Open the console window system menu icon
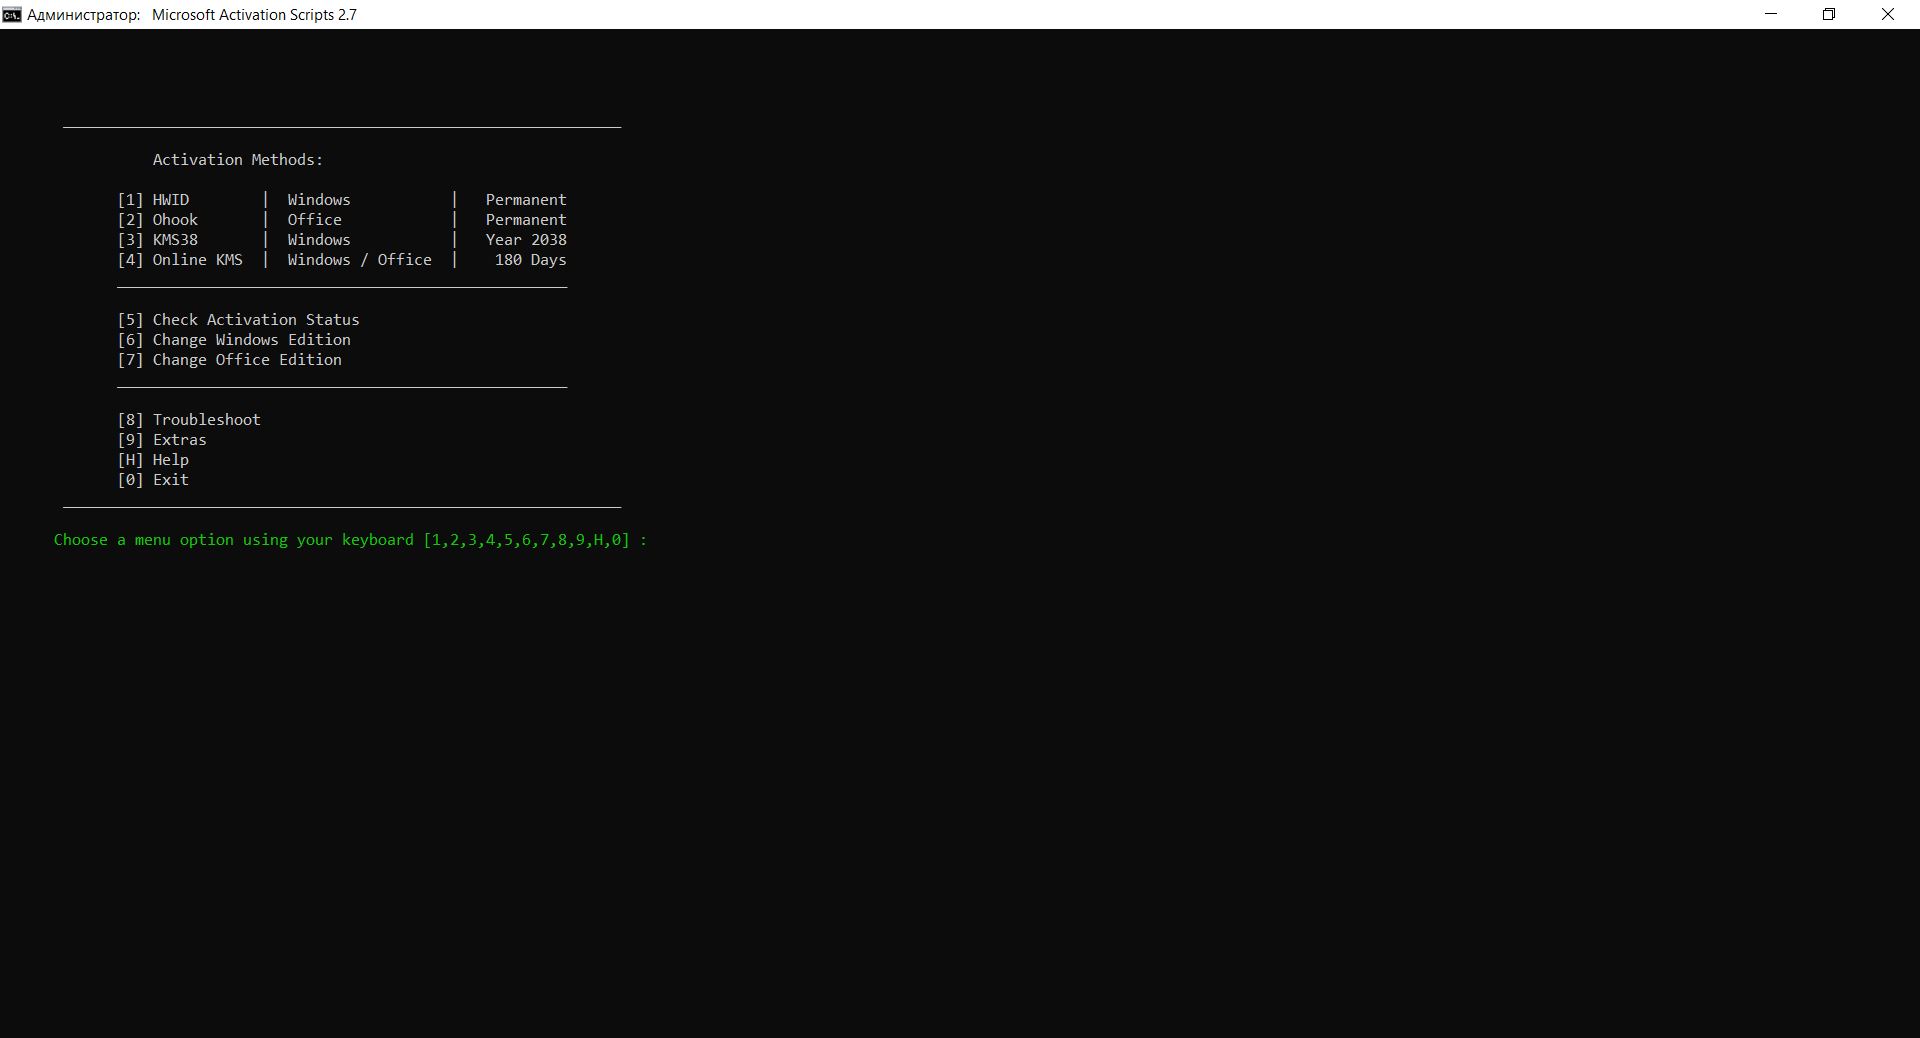Viewport: 1920px width, 1038px height. (x=11, y=14)
